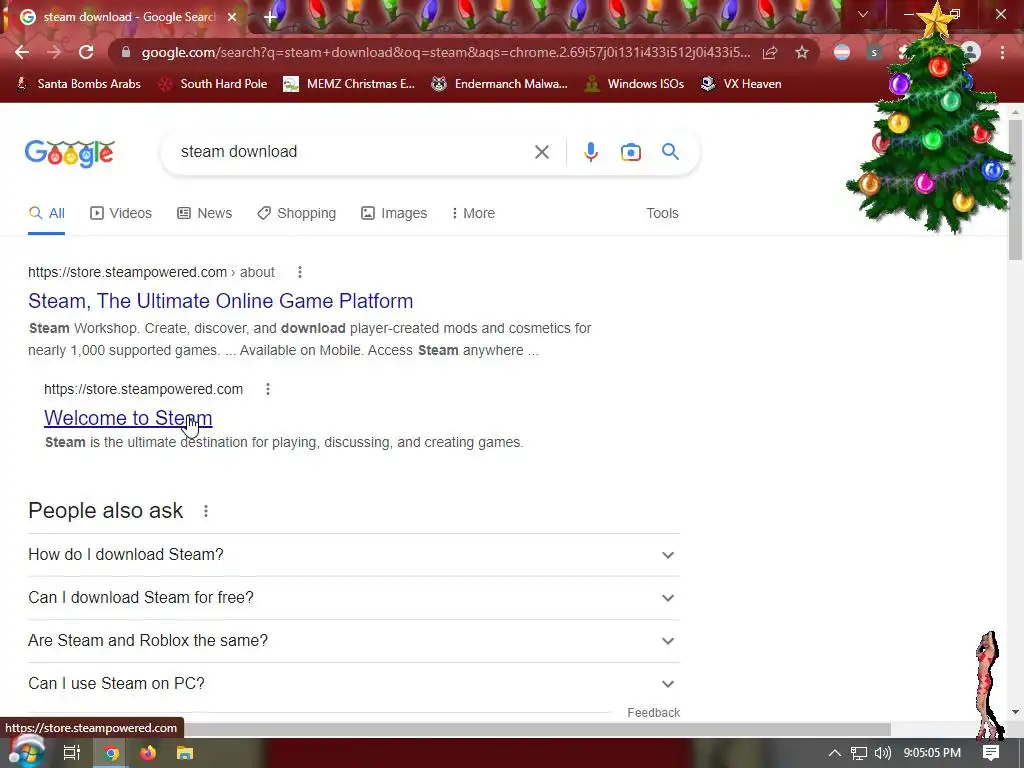1024x768 pixels.
Task: Open Chrome three-dot menu
Action: (x=1002, y=52)
